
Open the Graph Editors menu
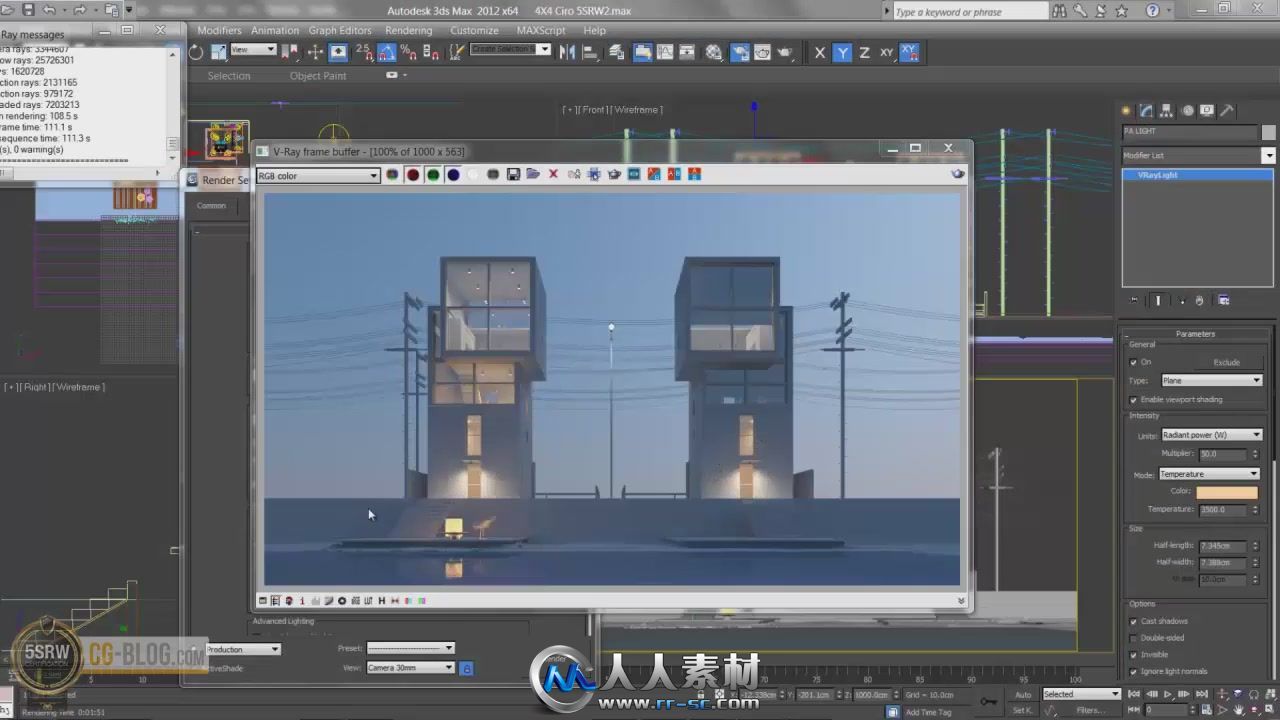(340, 30)
